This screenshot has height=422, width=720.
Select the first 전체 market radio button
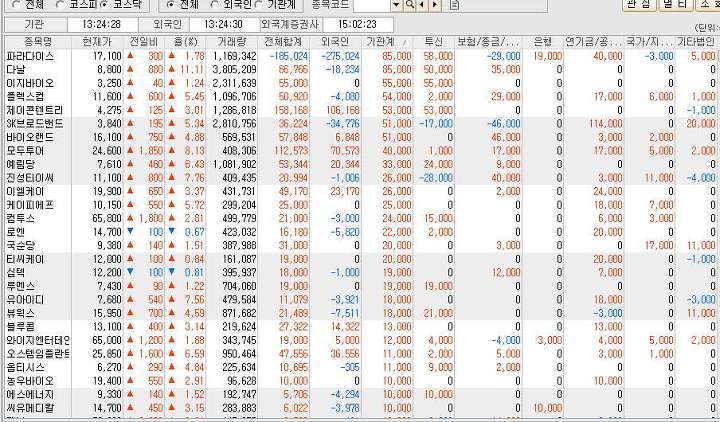point(16,5)
